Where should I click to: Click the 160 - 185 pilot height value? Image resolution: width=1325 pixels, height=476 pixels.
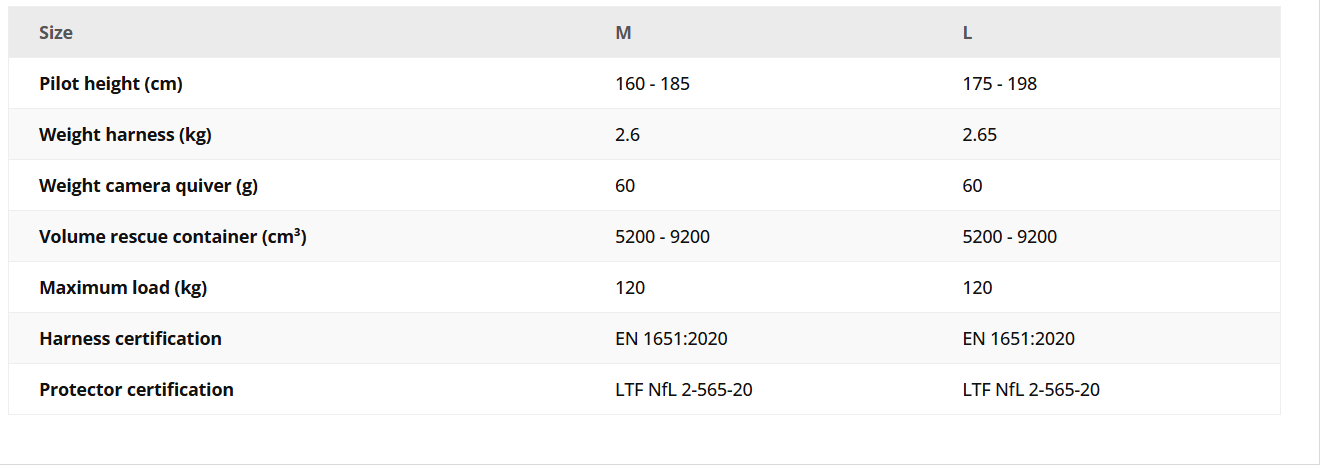pyautogui.click(x=652, y=84)
